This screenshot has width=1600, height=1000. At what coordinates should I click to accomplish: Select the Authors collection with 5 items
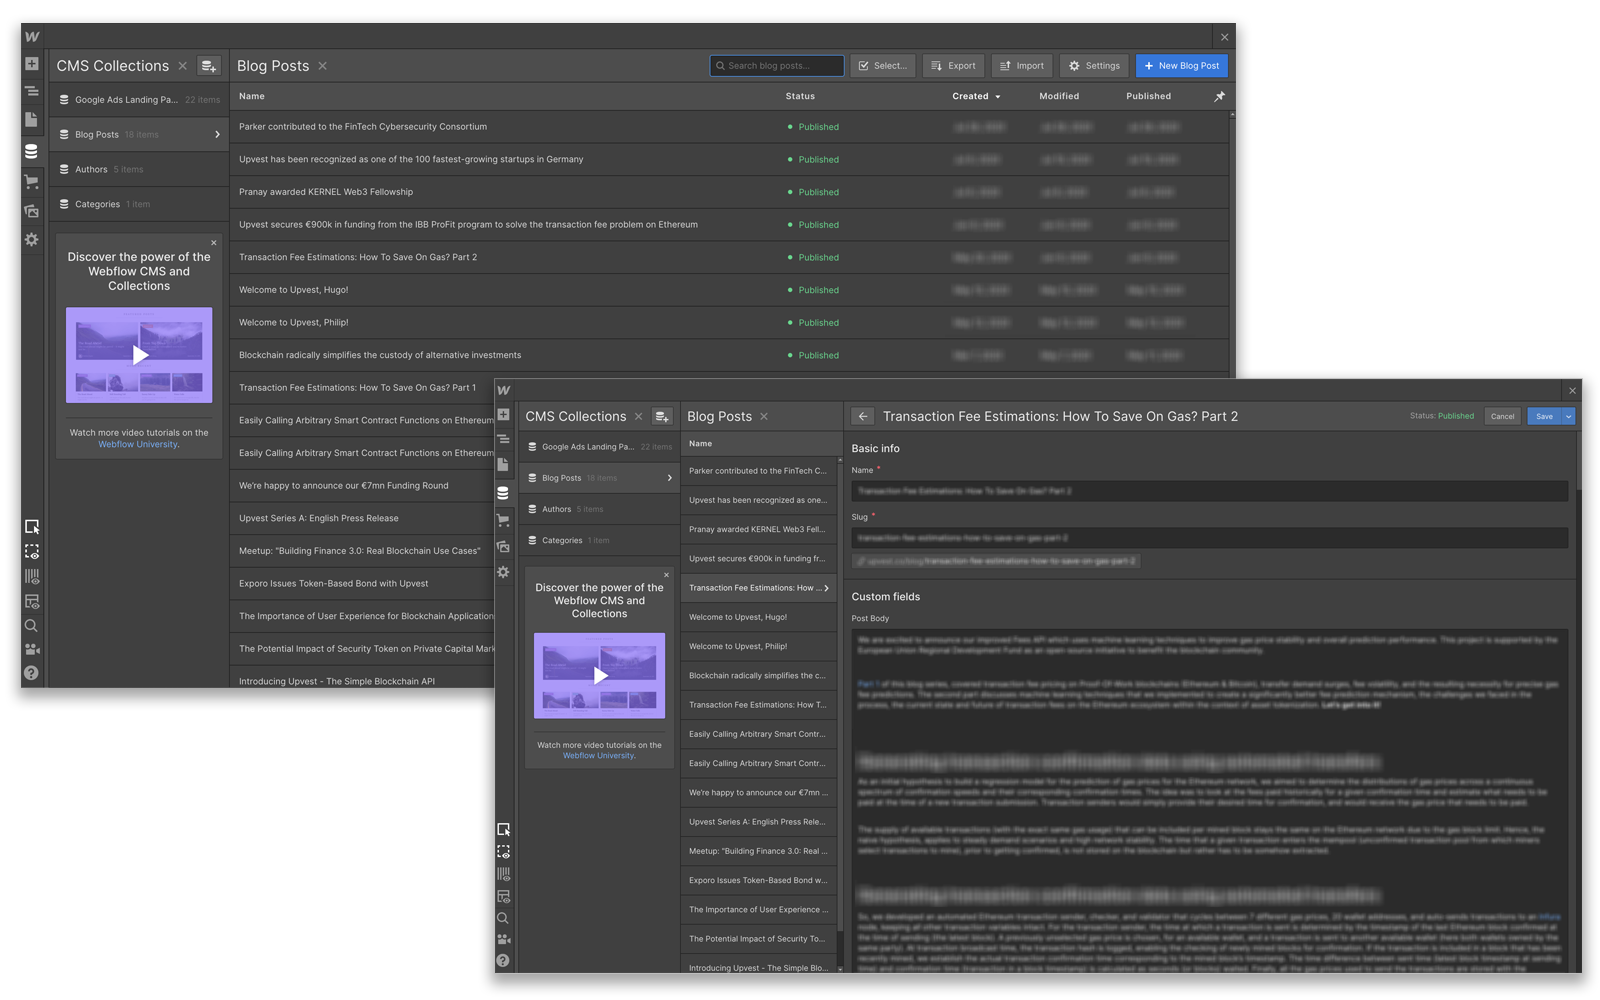pyautogui.click(x=90, y=168)
